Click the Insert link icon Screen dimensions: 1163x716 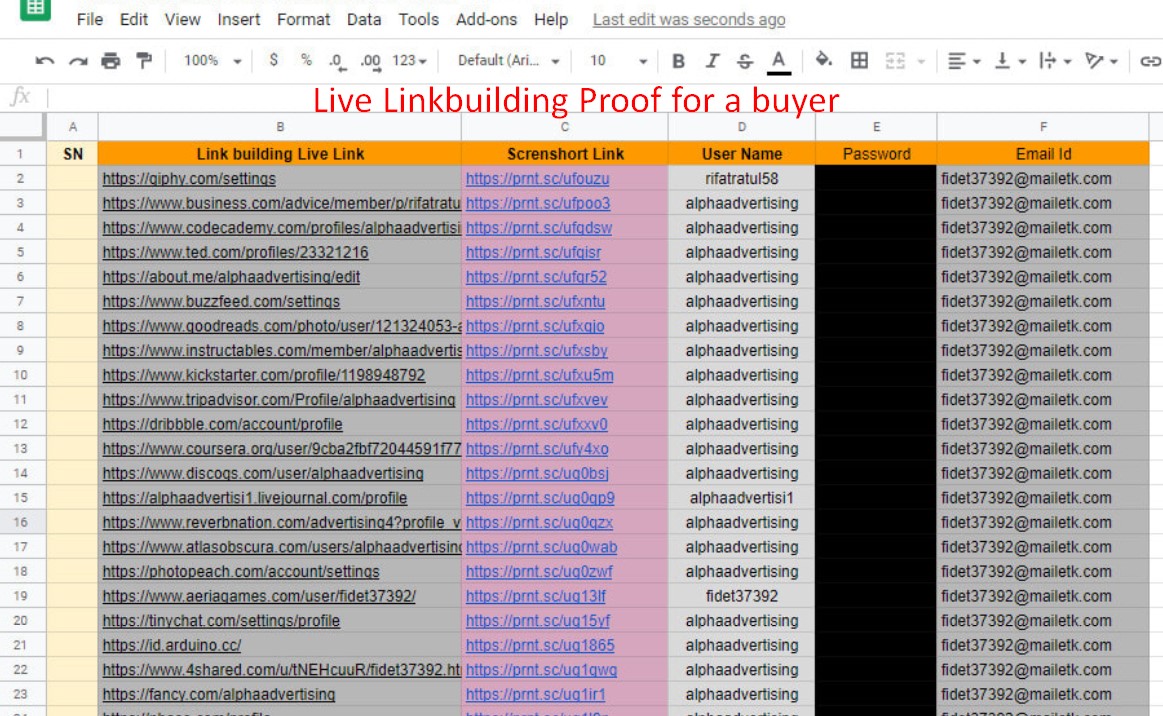[1150, 61]
